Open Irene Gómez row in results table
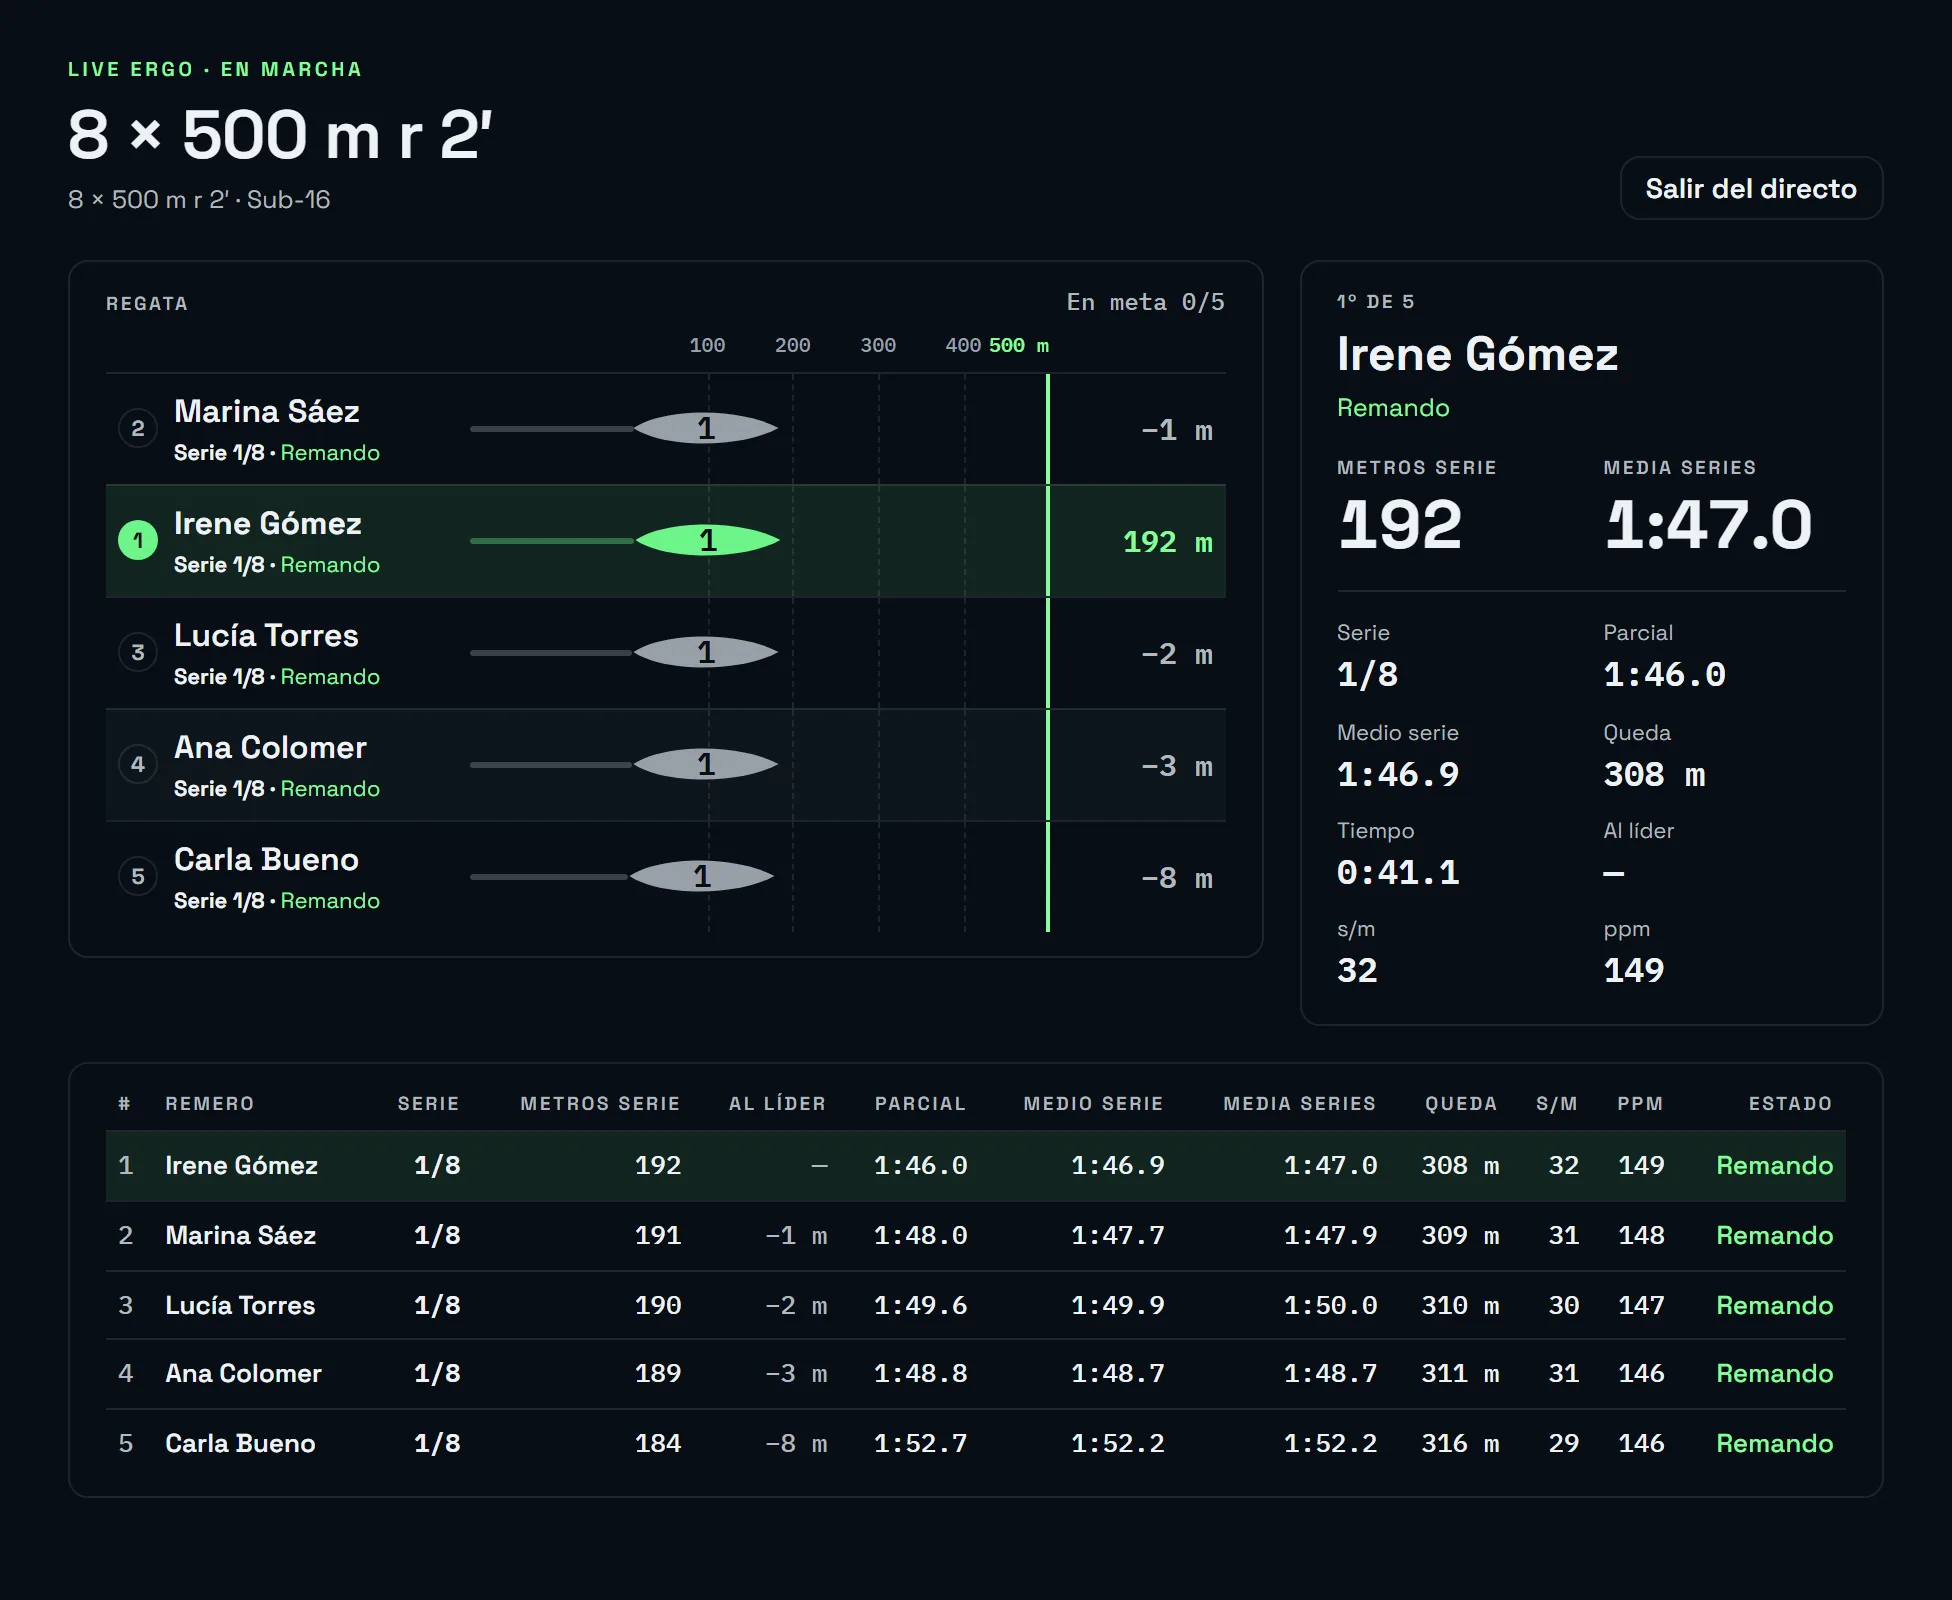This screenshot has height=1600, width=1952. click(x=976, y=1166)
